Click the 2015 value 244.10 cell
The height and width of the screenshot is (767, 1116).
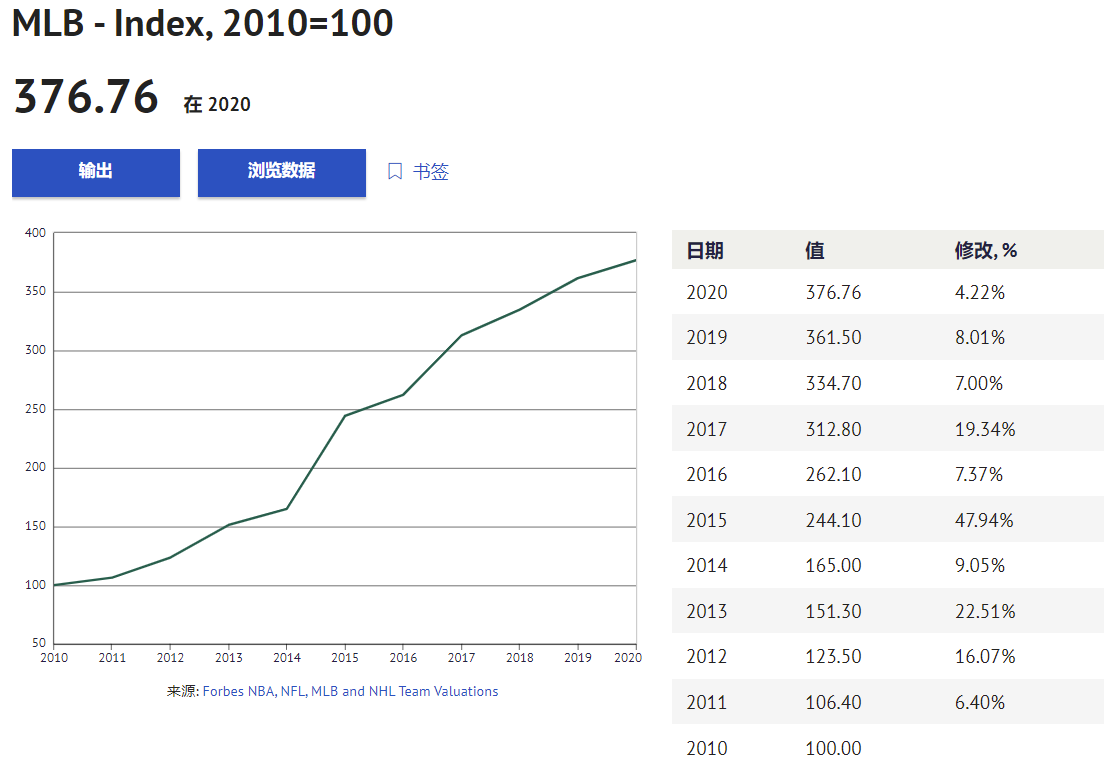833,520
